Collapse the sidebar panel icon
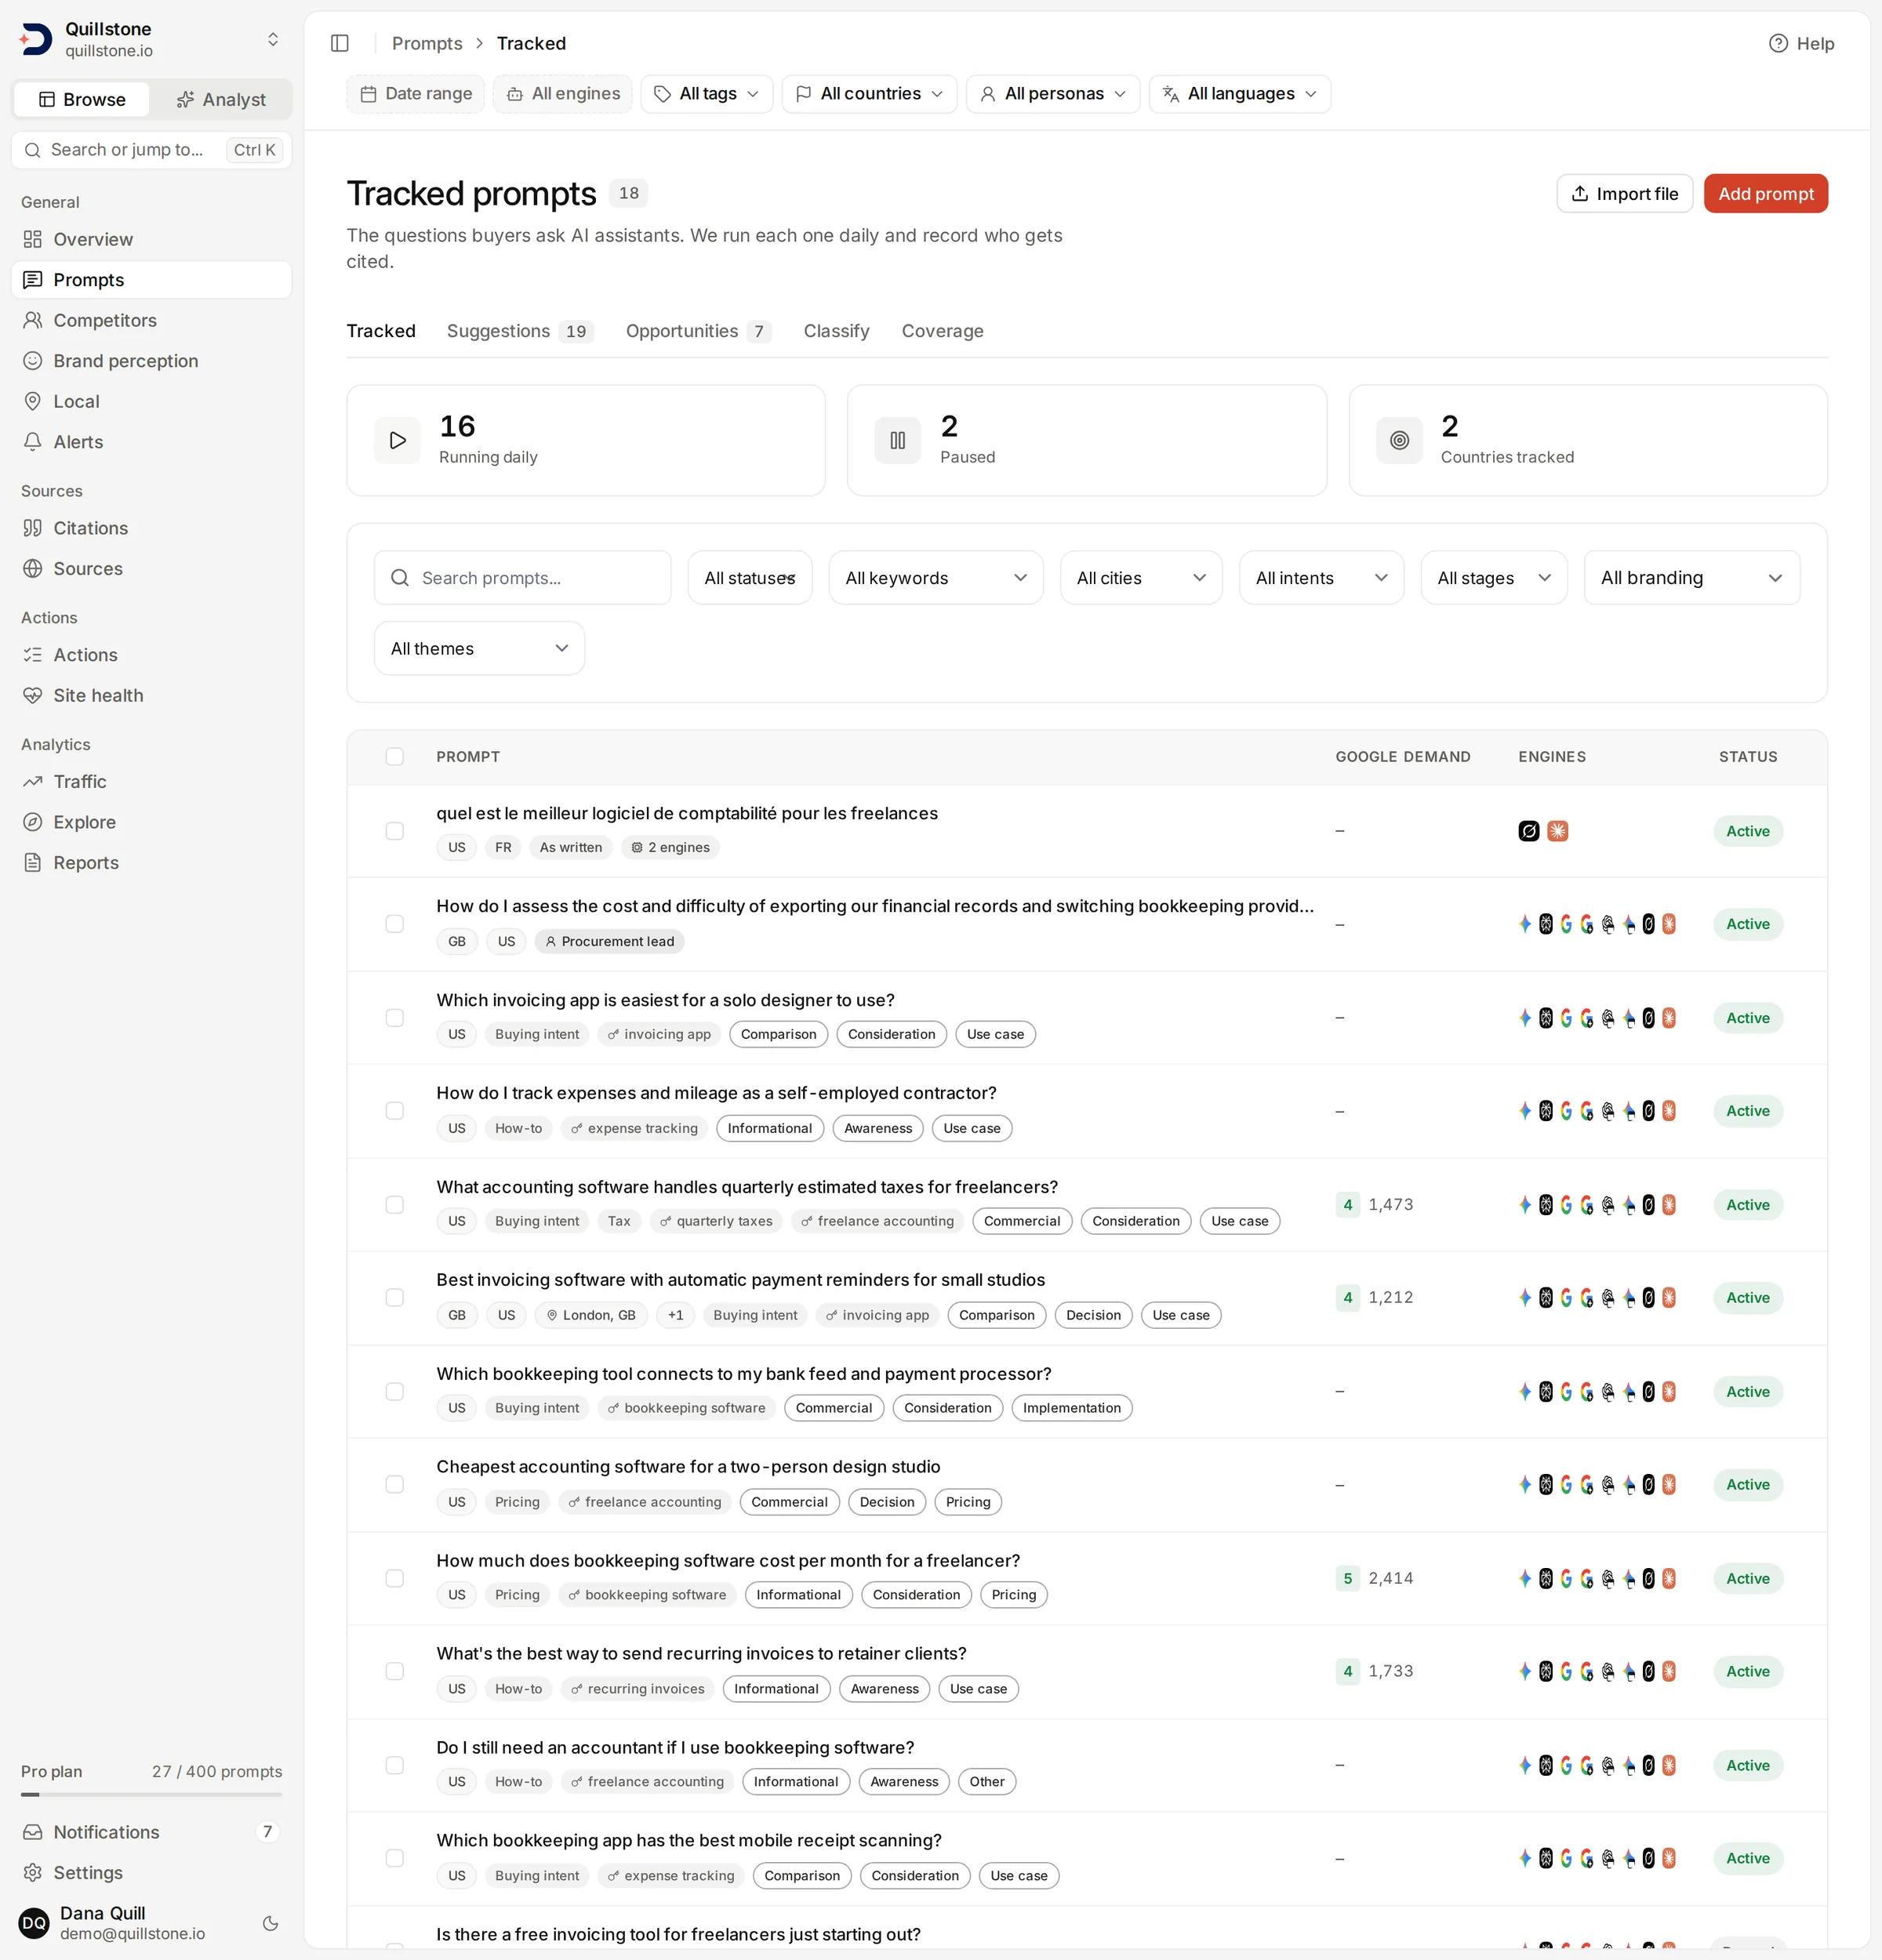 point(340,43)
